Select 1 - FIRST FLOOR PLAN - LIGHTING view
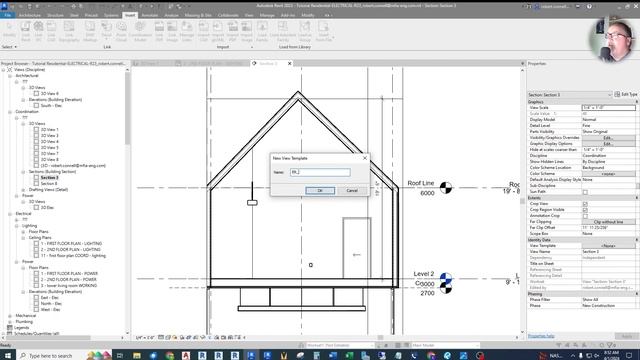Viewport: 640px width, 360px height. 71,244
